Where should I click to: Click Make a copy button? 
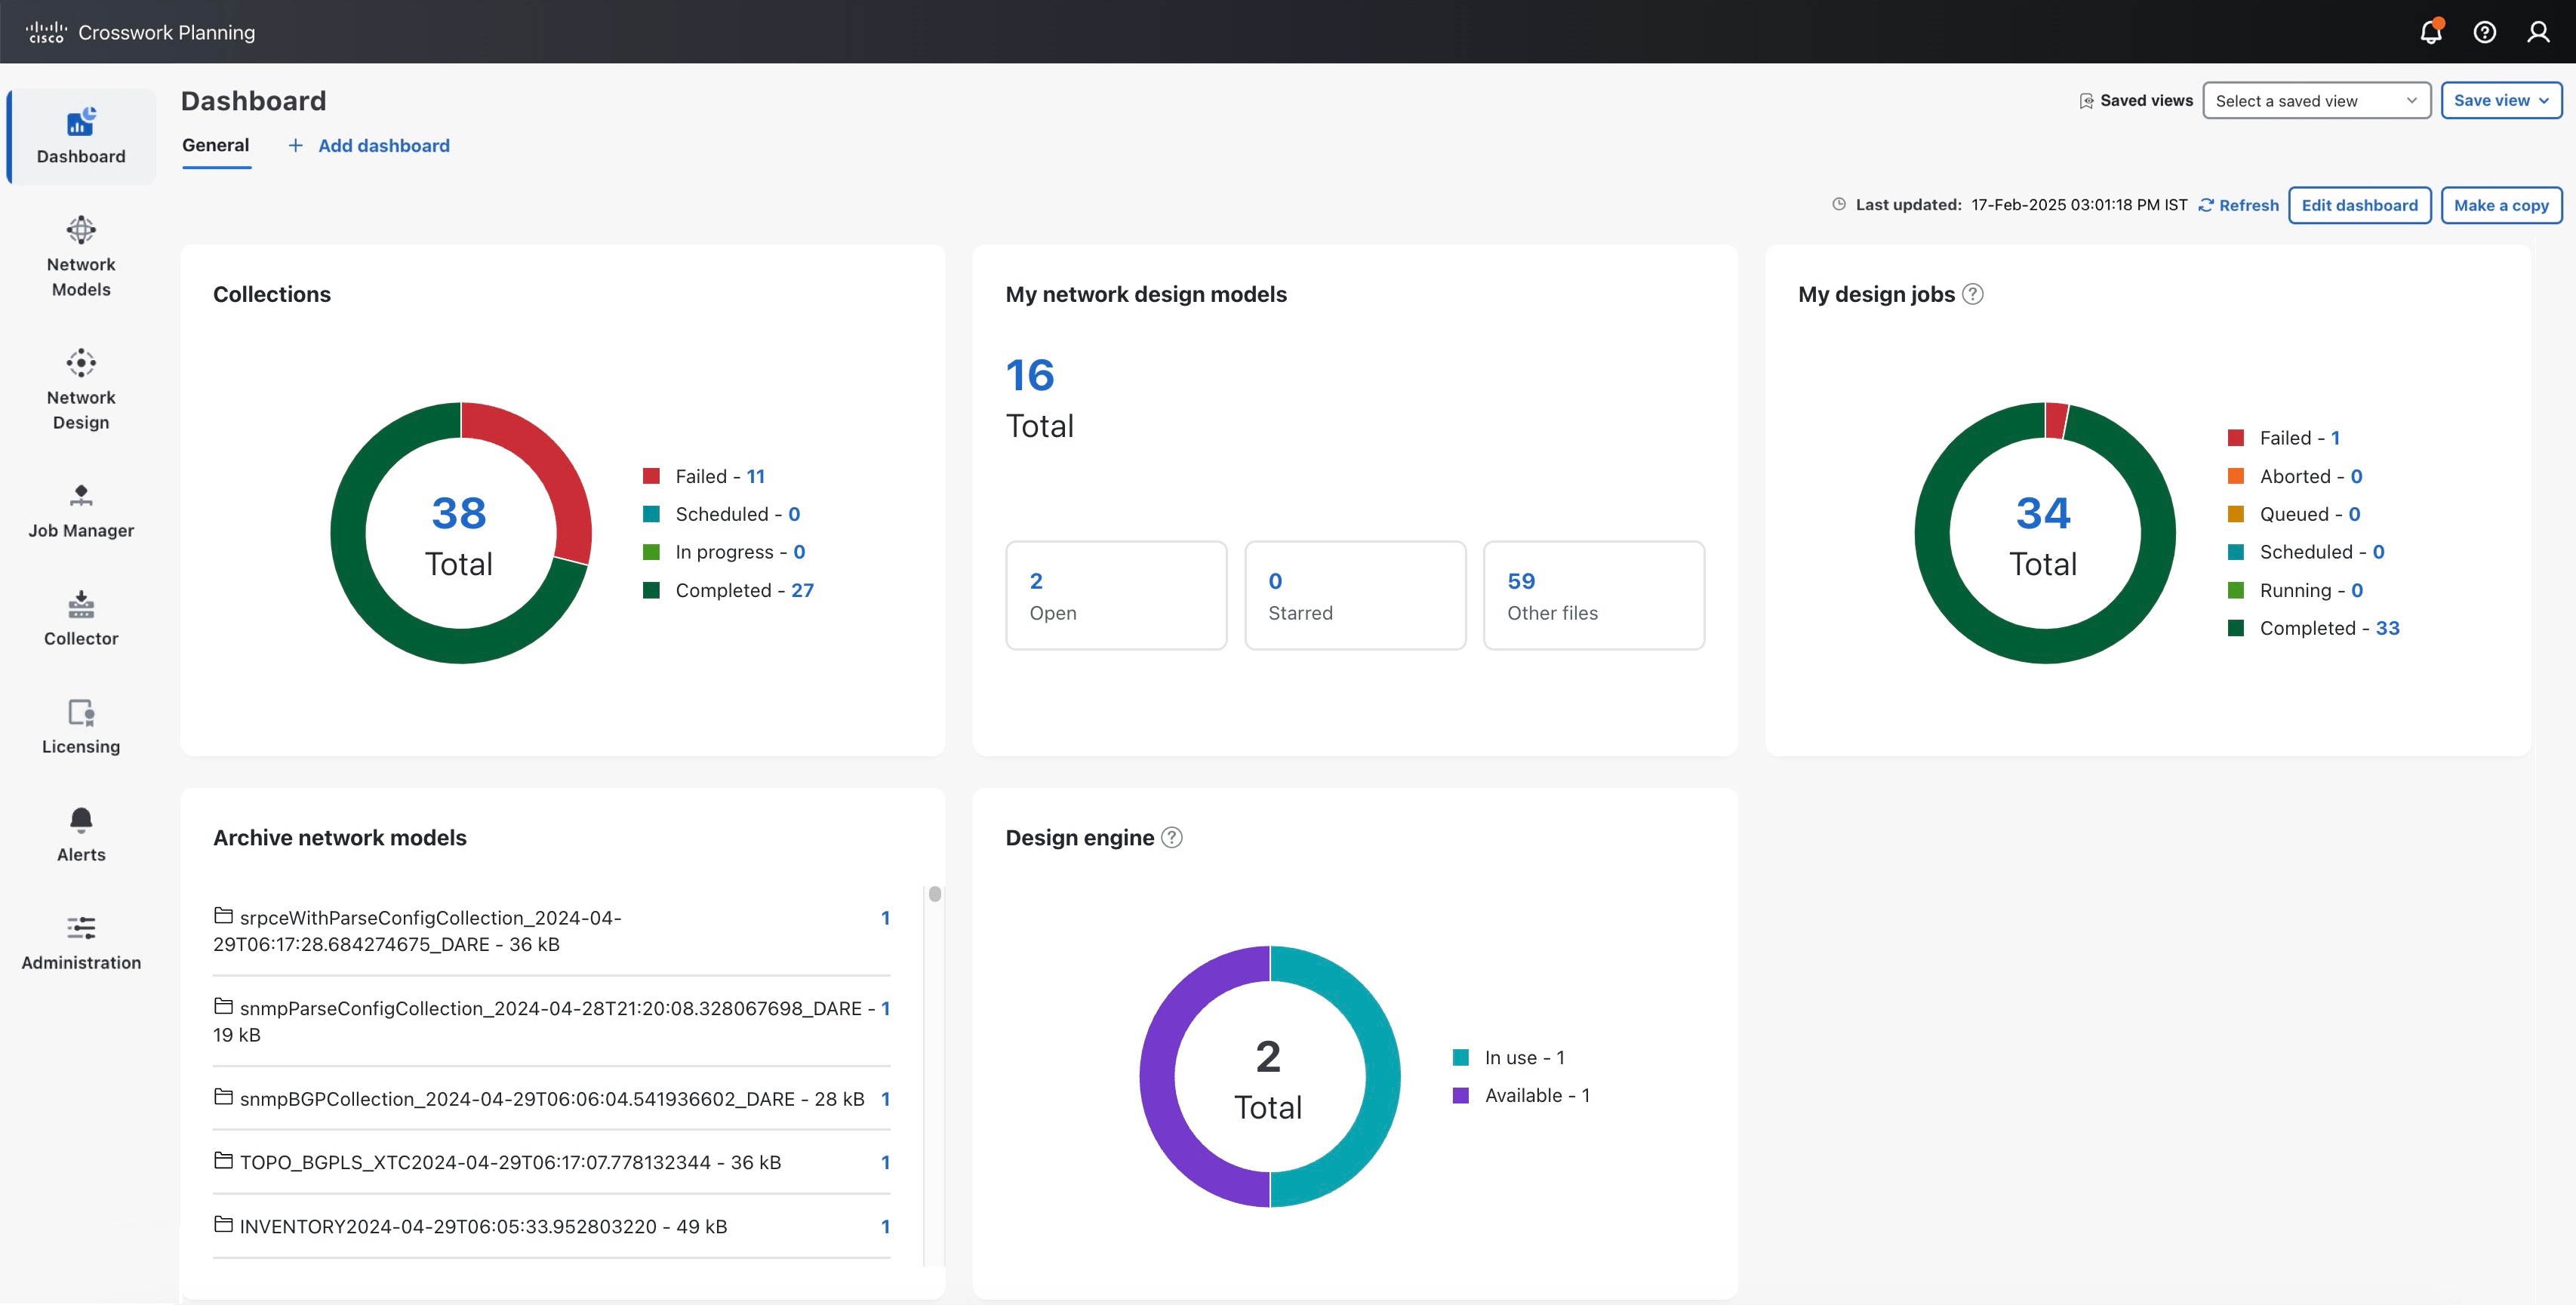[x=2501, y=205]
